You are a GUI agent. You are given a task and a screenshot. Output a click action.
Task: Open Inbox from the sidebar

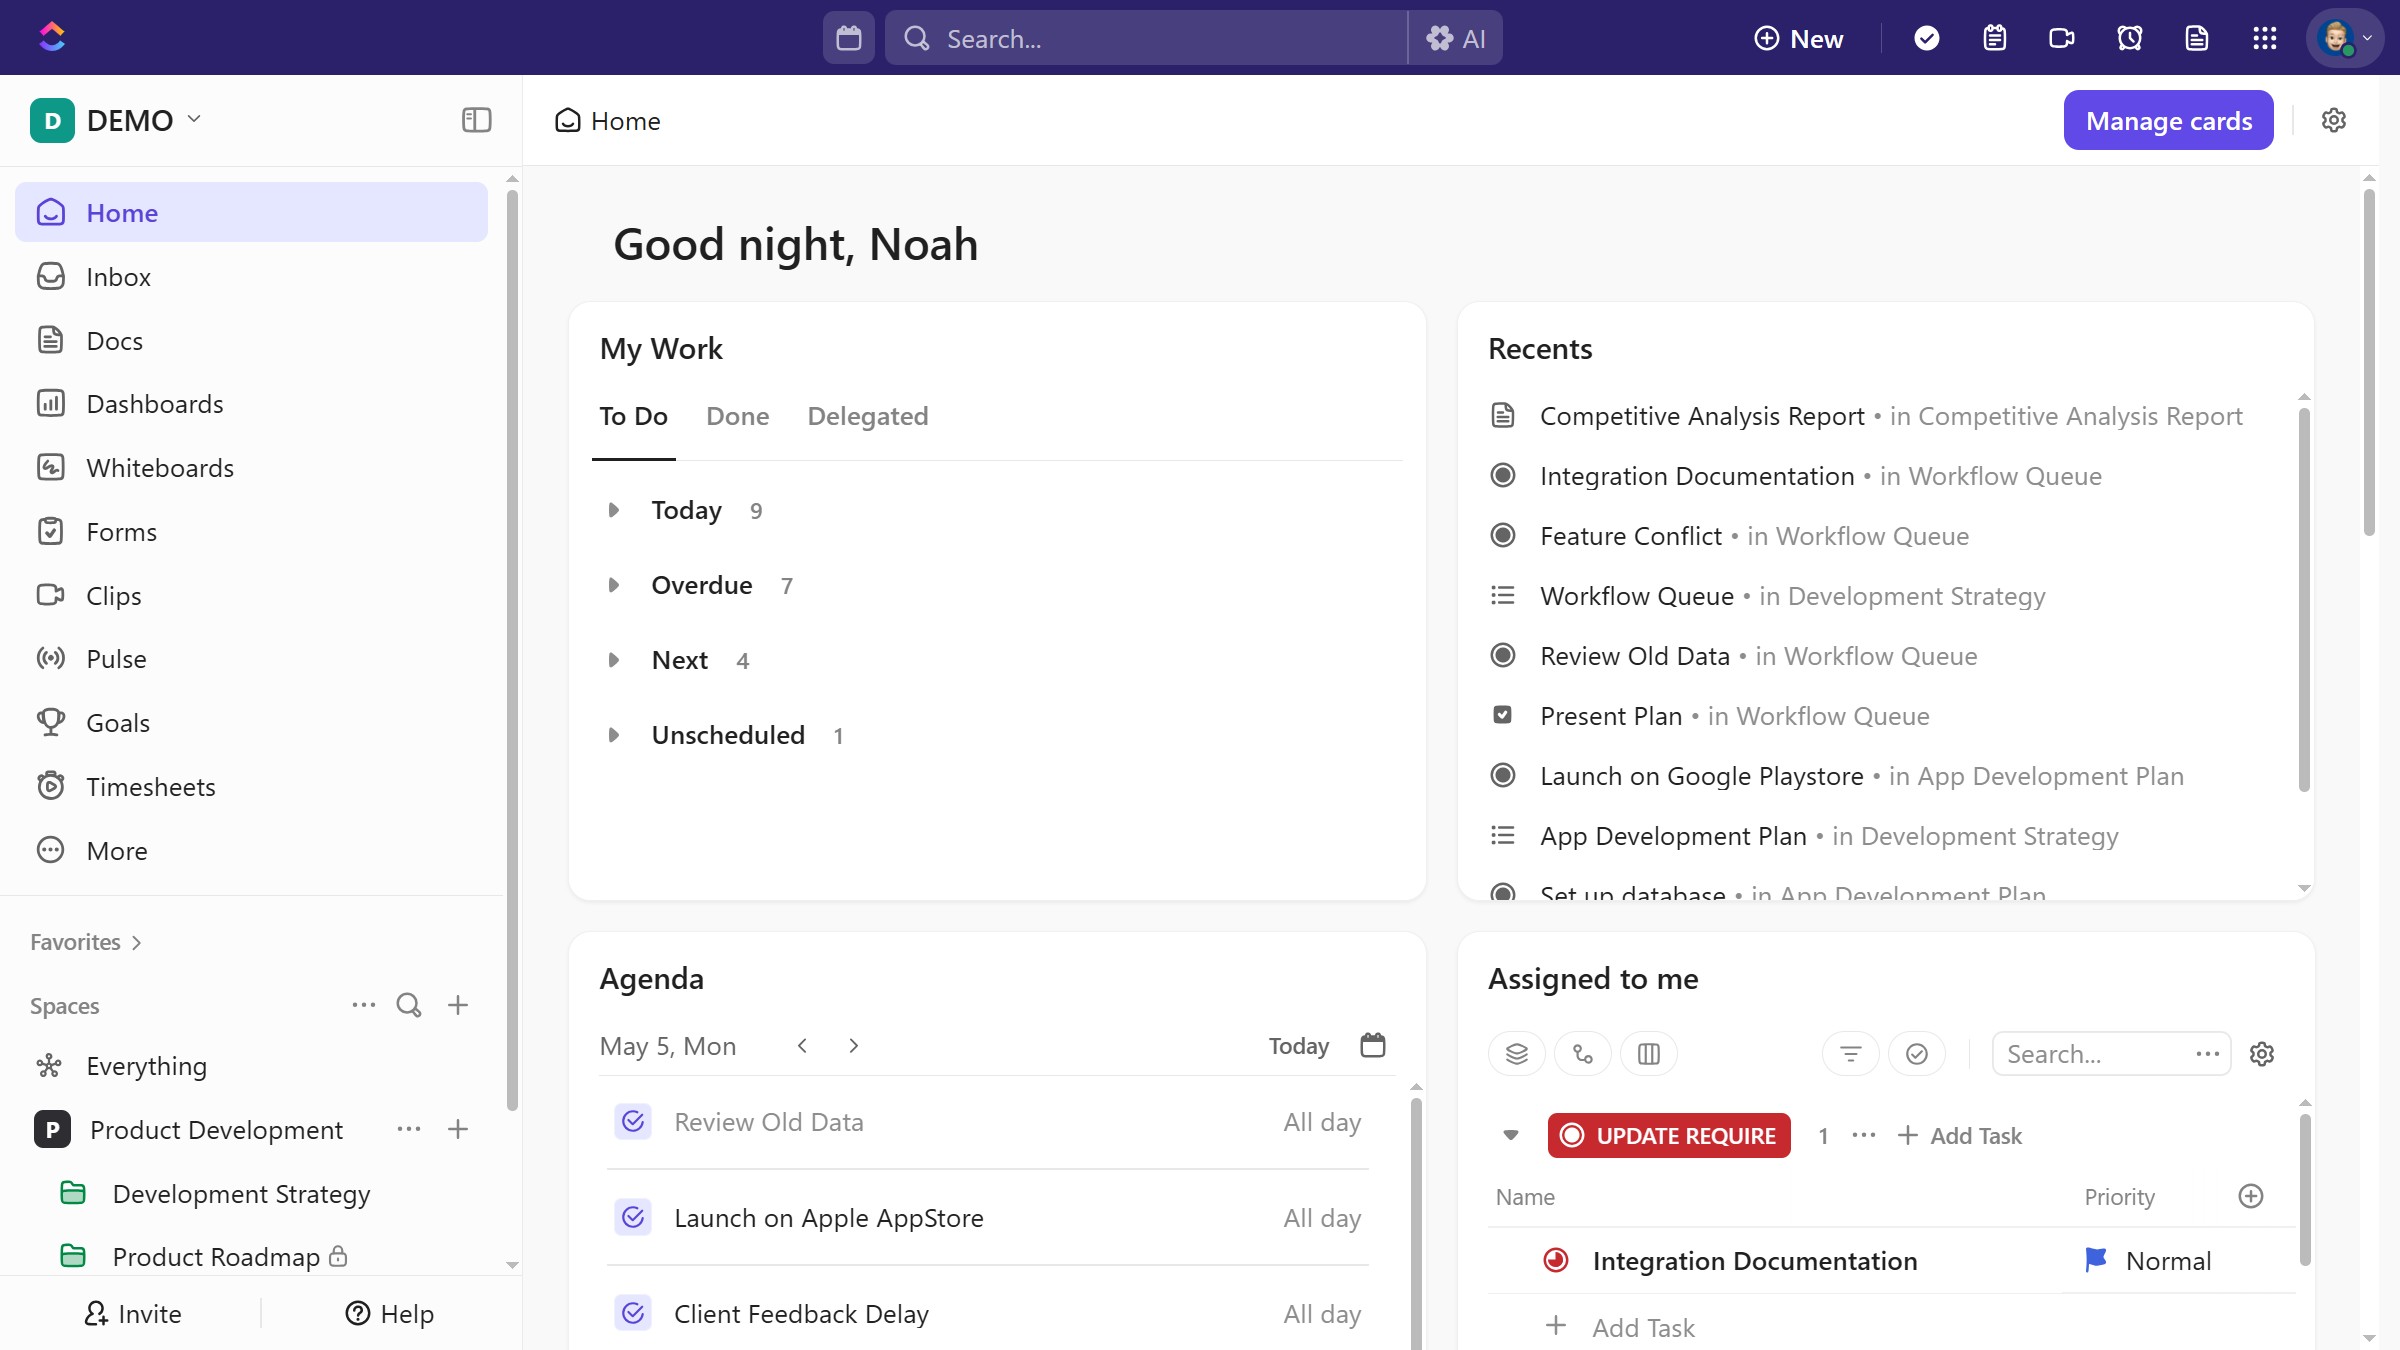[x=250, y=277]
